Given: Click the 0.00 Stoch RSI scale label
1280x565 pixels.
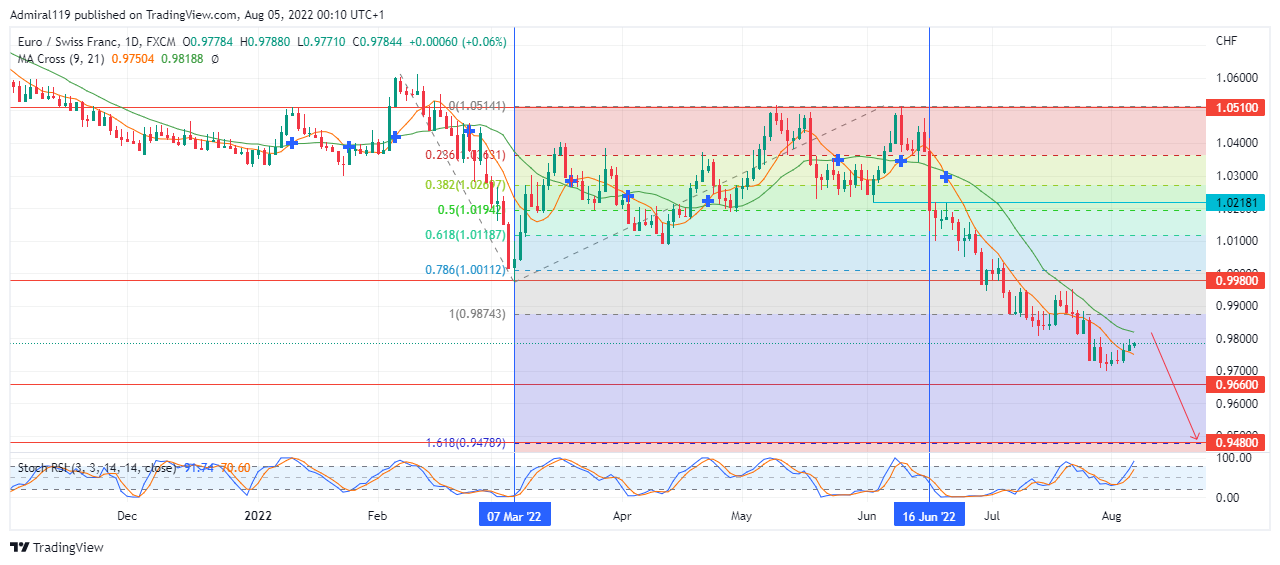Looking at the screenshot, I should pyautogui.click(x=1228, y=498).
